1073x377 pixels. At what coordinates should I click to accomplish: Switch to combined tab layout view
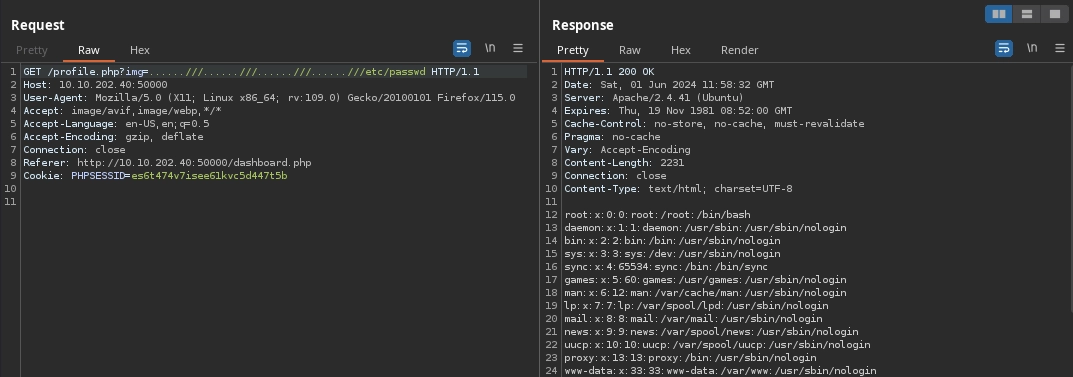(x=1054, y=14)
